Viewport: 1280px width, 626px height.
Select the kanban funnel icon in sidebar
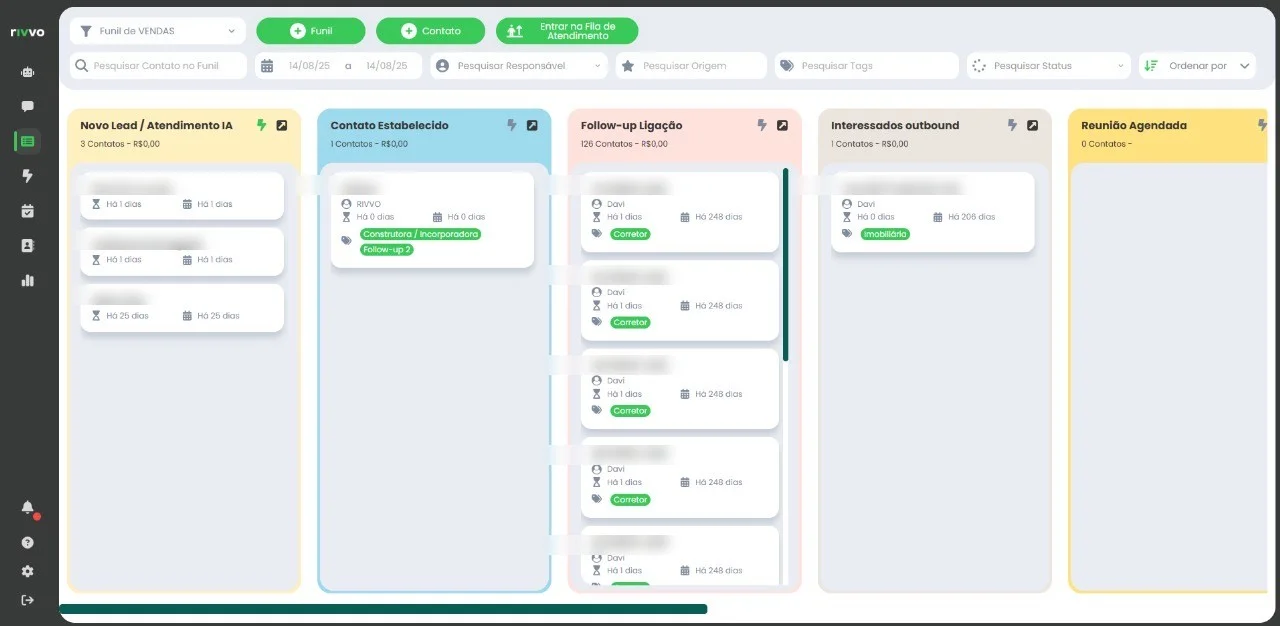[27, 141]
